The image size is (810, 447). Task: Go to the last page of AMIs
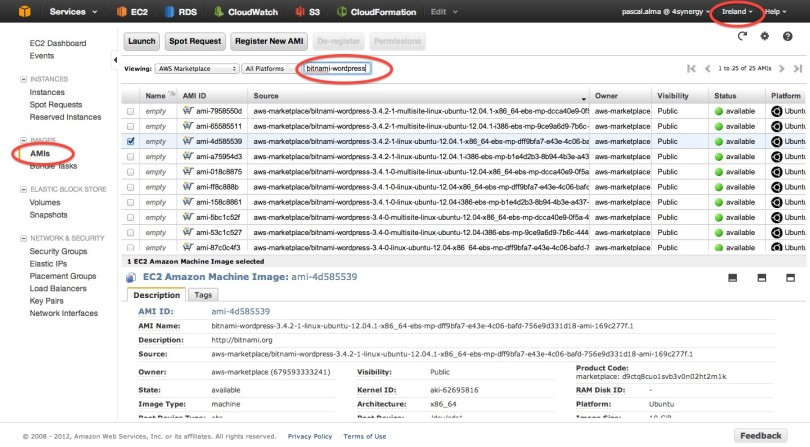[x=798, y=68]
